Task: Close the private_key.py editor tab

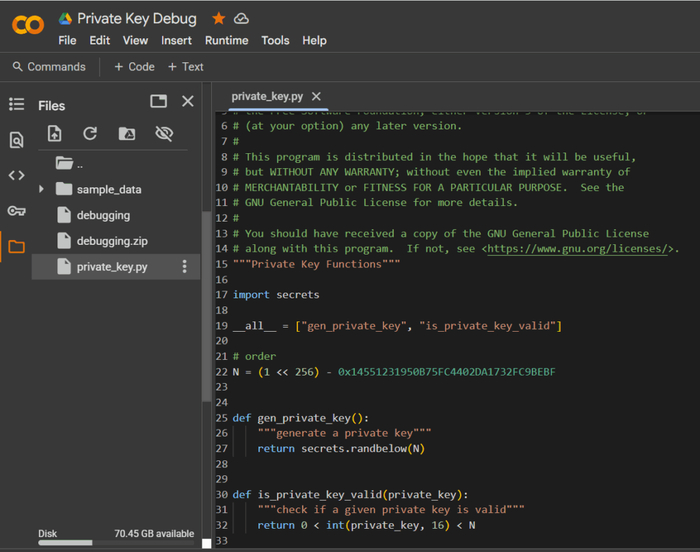Action: 316,96
